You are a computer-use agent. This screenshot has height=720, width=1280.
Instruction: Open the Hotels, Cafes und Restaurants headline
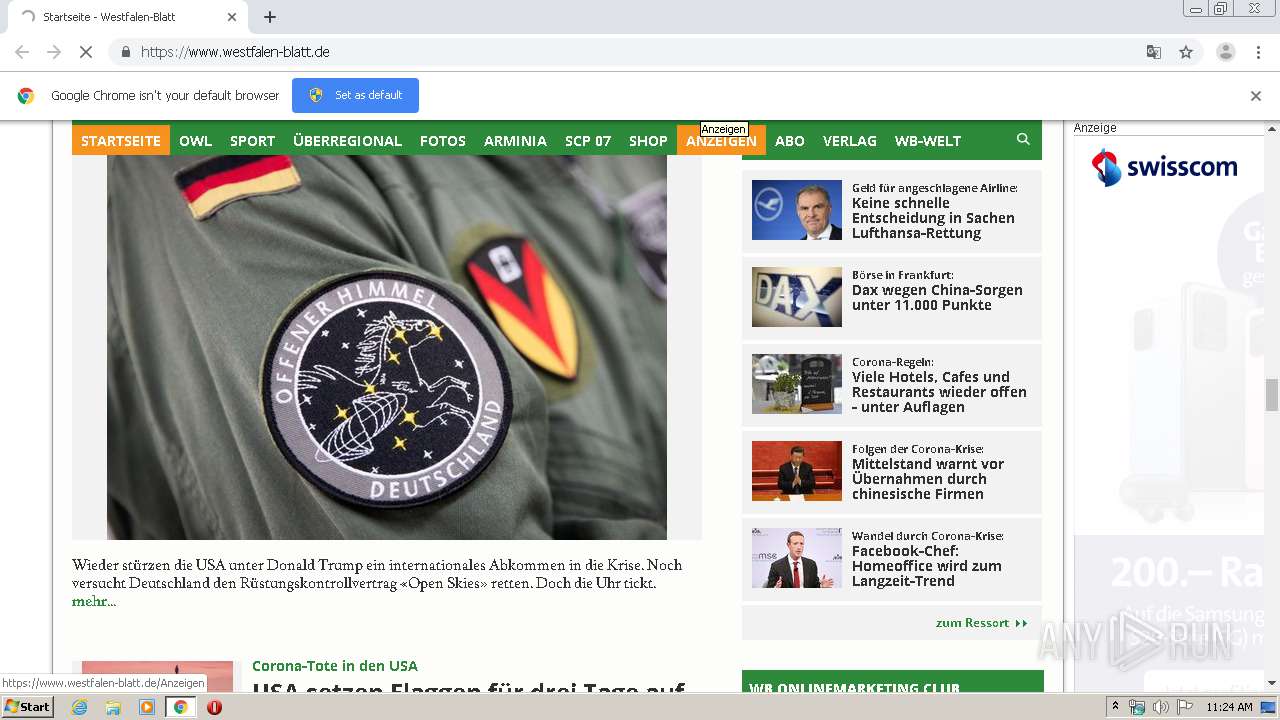(x=939, y=392)
